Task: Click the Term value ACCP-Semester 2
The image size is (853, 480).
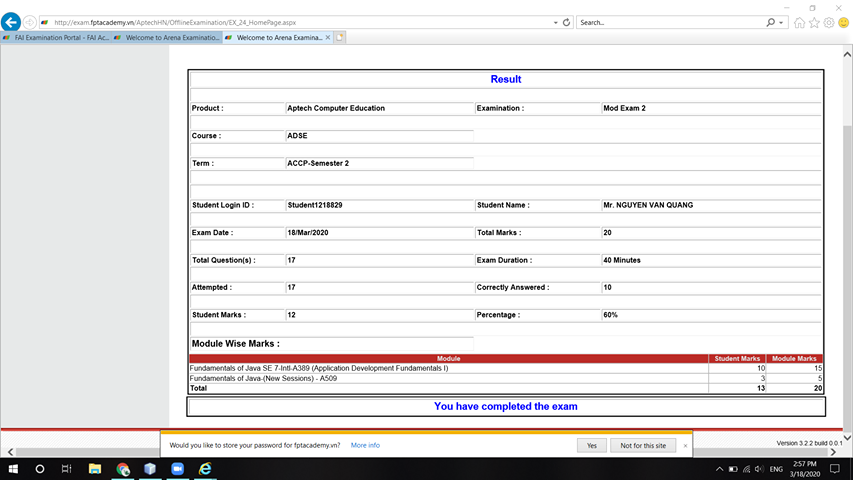Action: coord(318,163)
